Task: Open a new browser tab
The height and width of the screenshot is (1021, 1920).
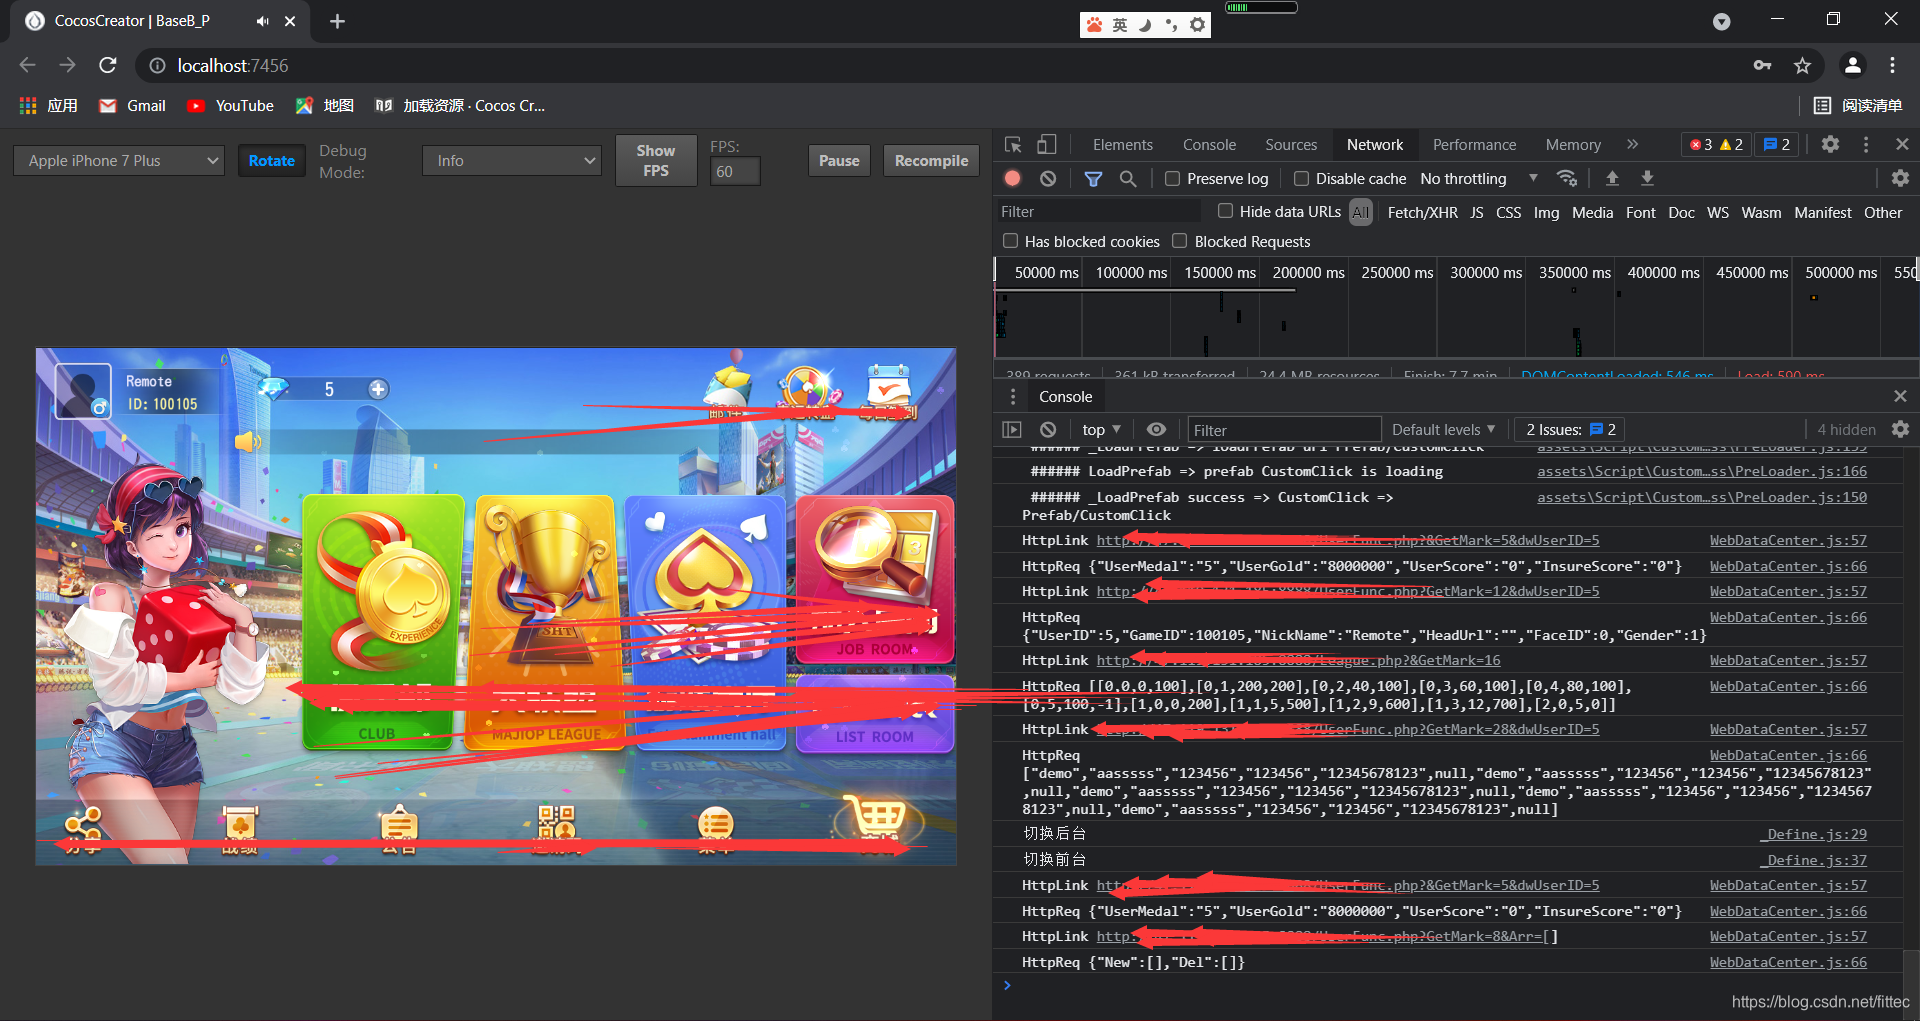Action: [337, 21]
